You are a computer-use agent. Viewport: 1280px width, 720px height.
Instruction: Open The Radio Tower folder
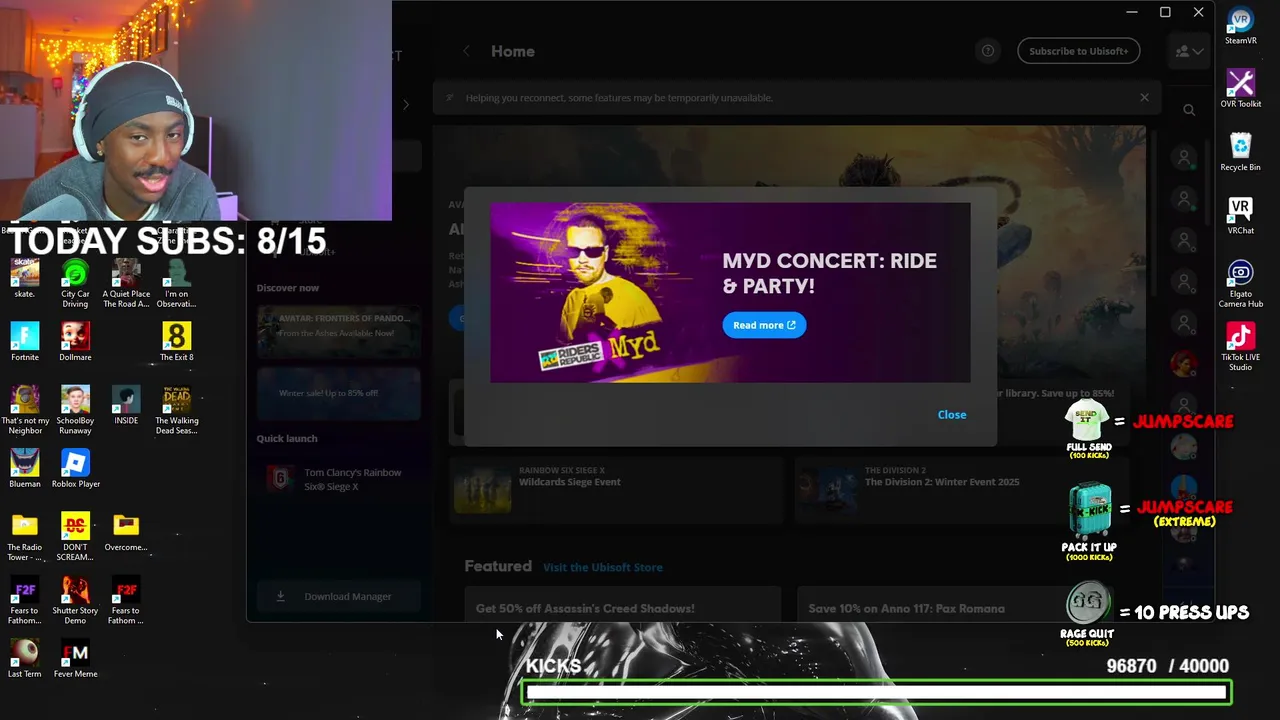click(x=25, y=537)
